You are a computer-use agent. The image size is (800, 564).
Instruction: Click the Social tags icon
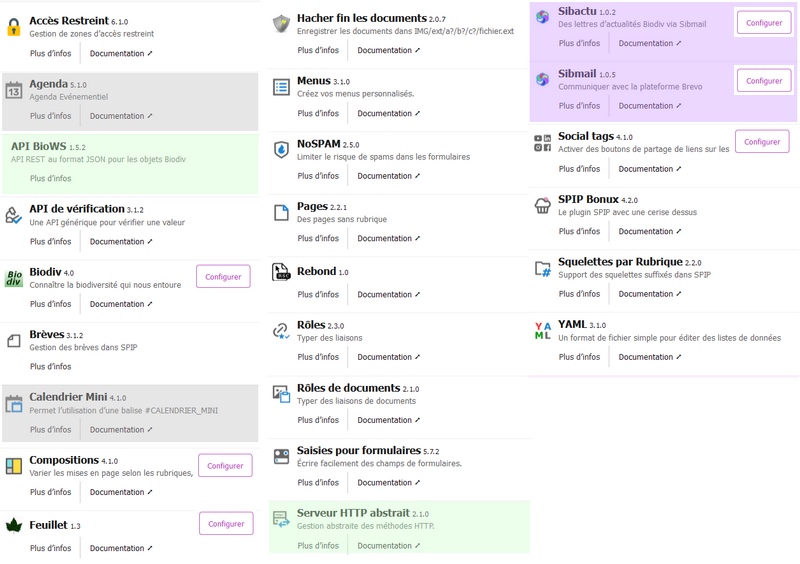542,143
